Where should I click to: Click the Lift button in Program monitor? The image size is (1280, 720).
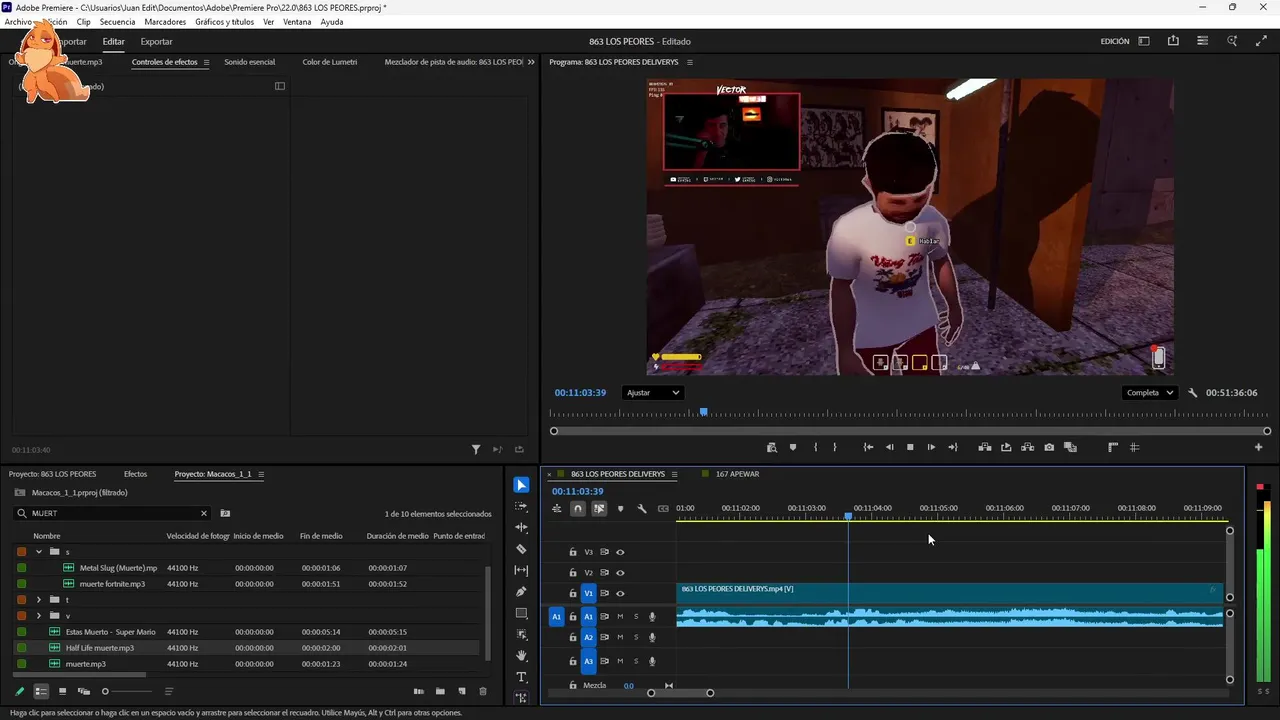point(985,447)
